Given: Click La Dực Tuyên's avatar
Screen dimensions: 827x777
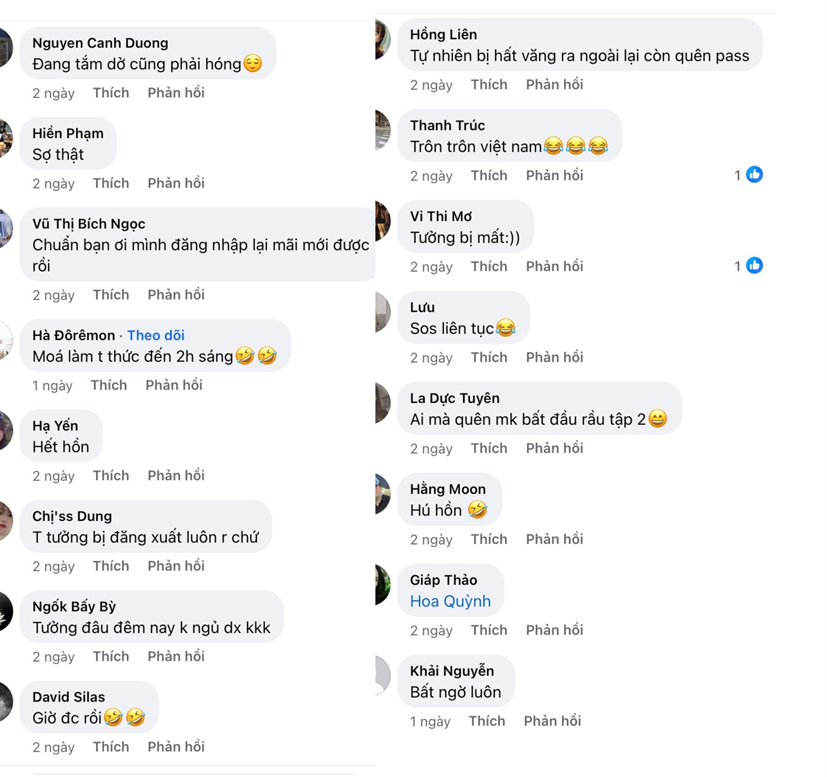Looking at the screenshot, I should click(x=382, y=403).
